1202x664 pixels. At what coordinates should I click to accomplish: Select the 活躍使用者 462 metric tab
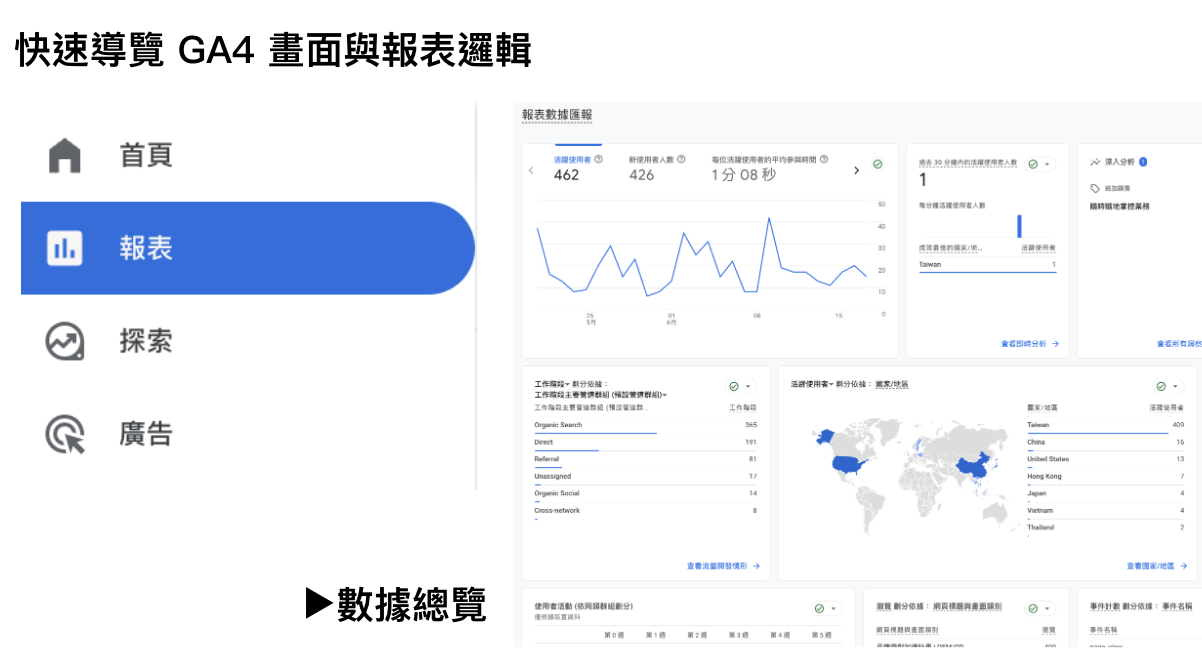click(578, 168)
